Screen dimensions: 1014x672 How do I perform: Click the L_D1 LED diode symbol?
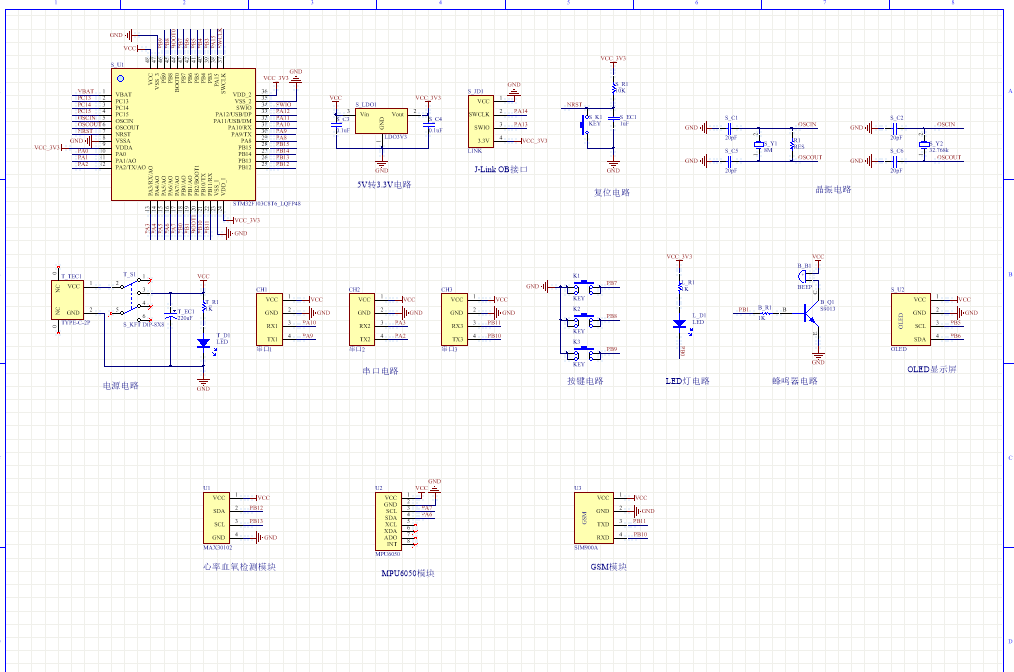[x=679, y=323]
